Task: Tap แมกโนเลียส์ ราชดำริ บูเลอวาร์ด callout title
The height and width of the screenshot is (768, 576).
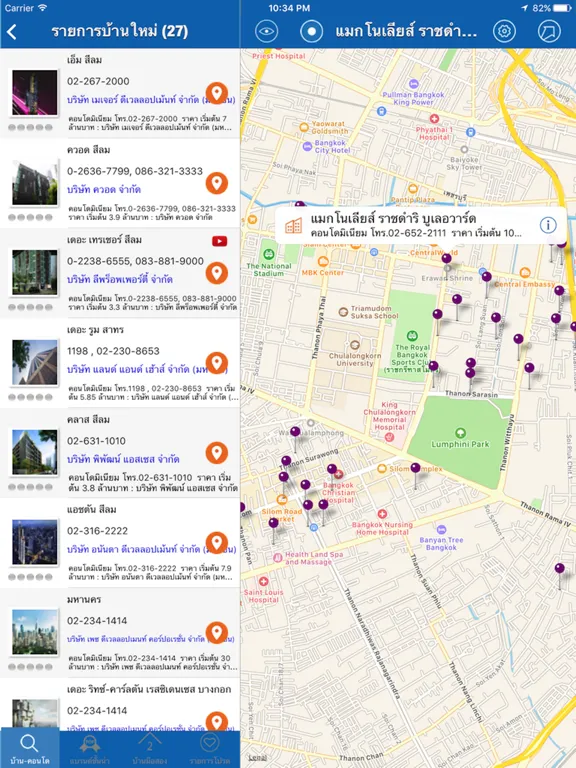Action: point(393,218)
